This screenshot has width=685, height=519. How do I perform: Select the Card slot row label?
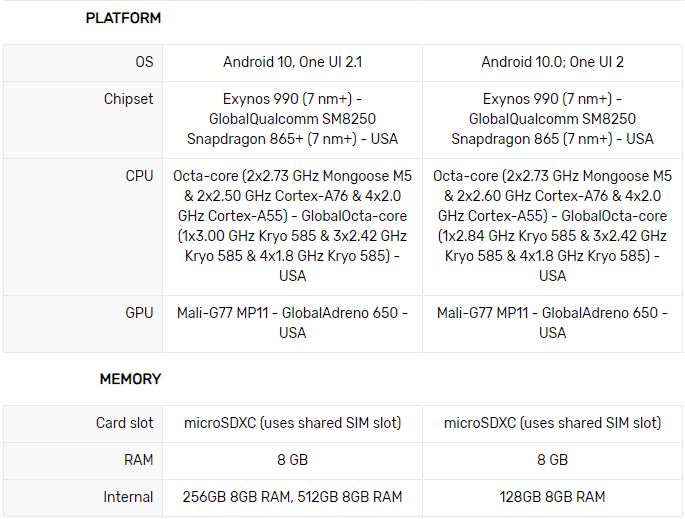(x=125, y=423)
